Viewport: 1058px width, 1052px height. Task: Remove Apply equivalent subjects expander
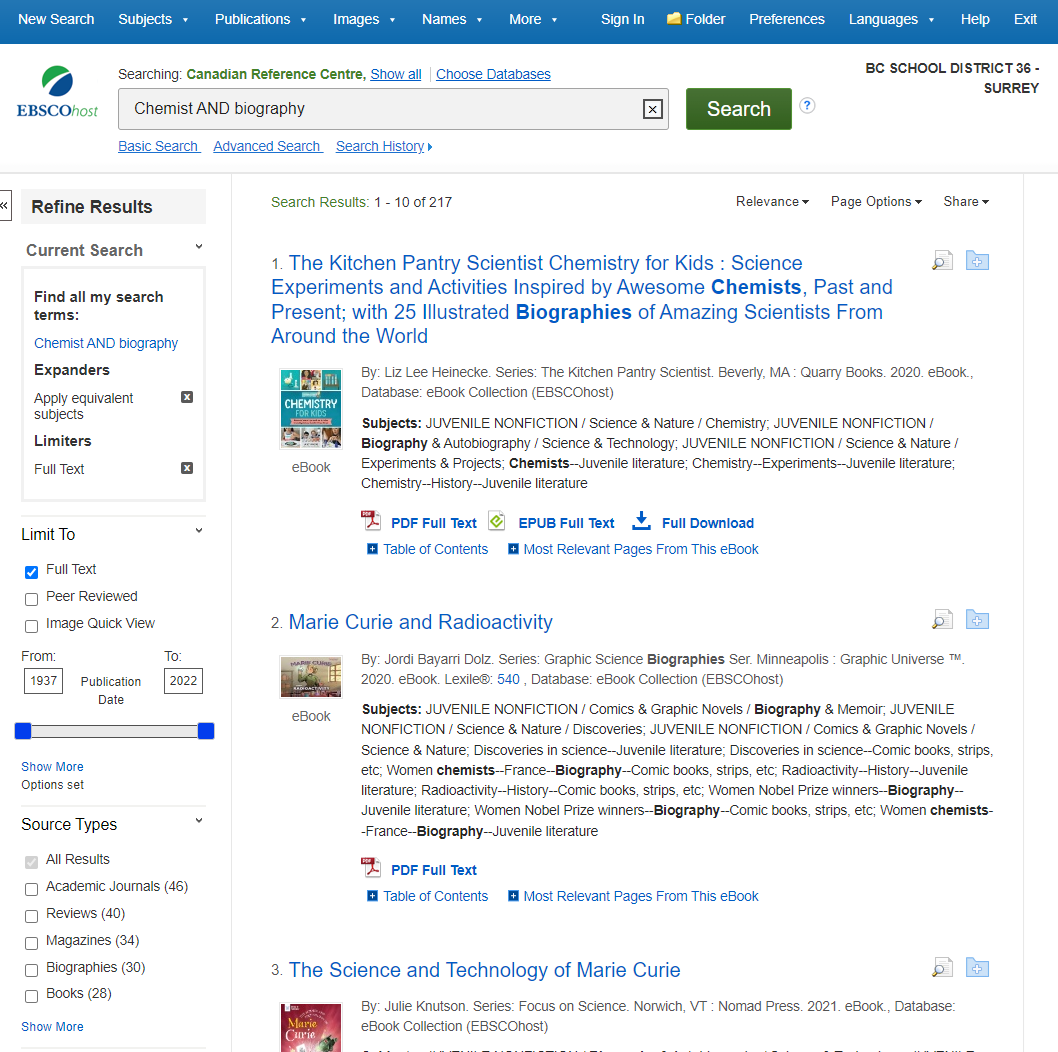(x=188, y=397)
